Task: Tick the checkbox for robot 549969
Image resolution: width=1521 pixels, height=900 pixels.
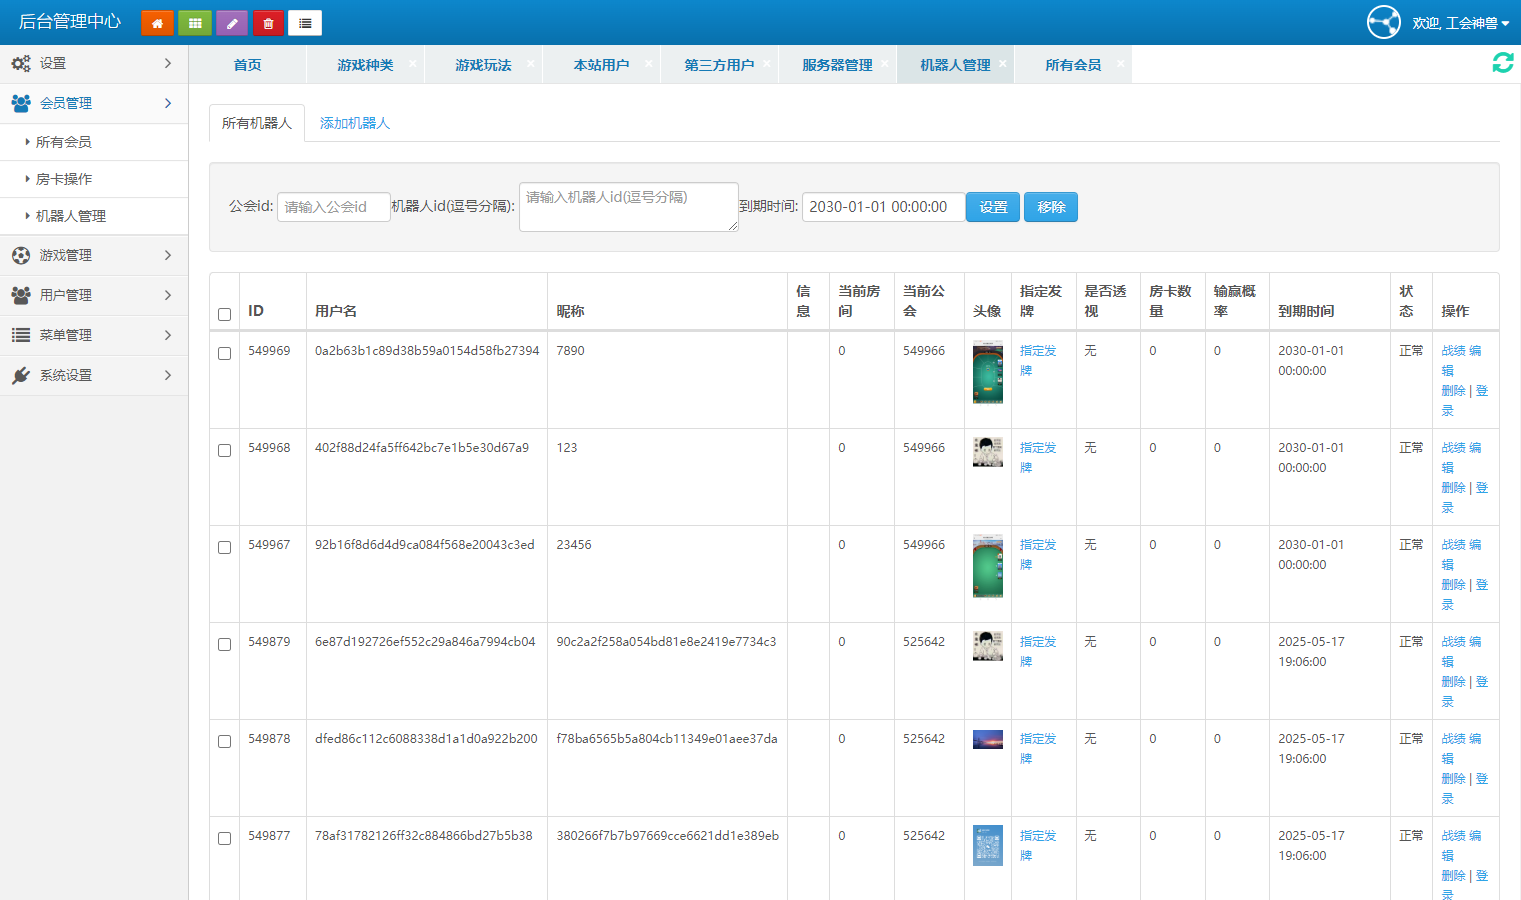Action: point(224,353)
